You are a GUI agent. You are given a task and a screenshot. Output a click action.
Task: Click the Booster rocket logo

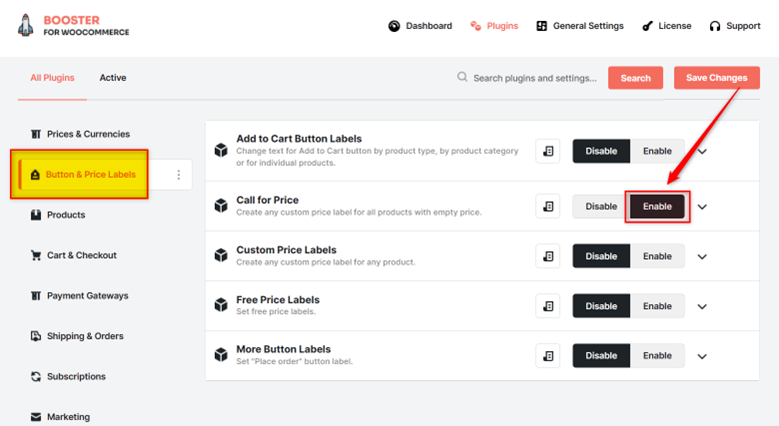tap(26, 25)
